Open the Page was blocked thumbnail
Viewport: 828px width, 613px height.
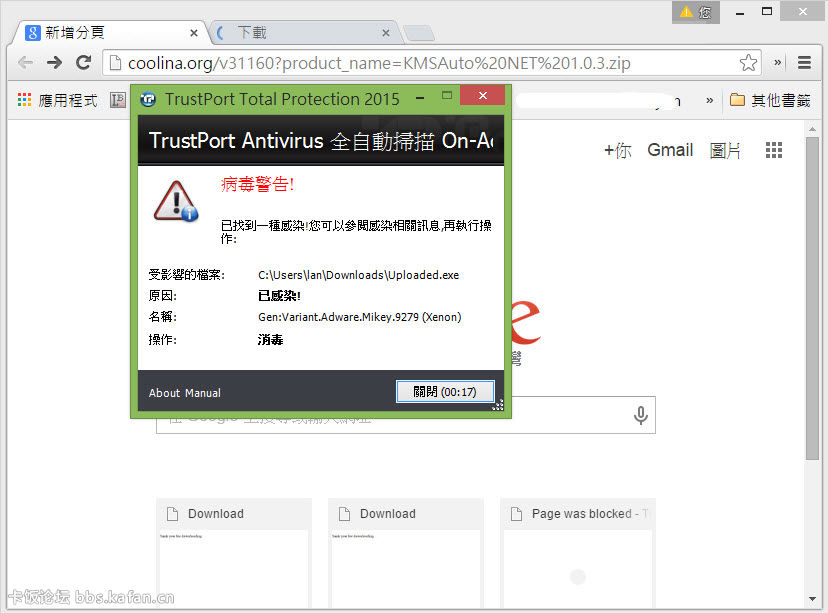(577, 555)
